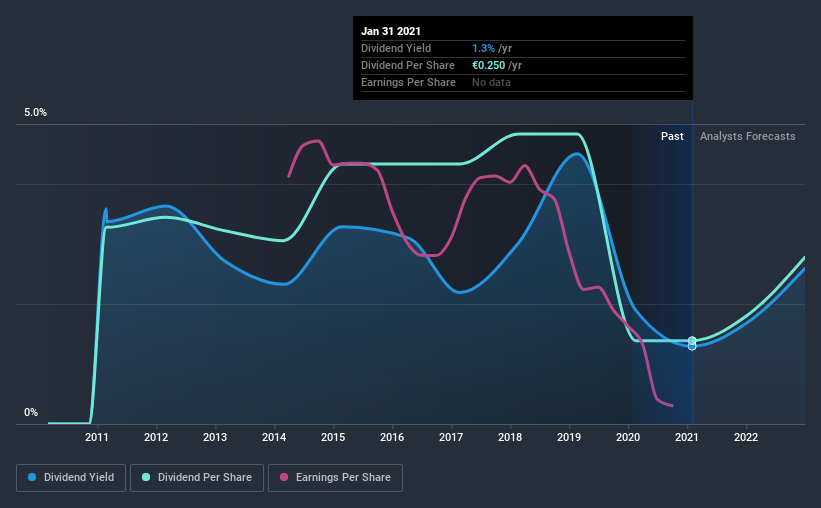Click the 'Past' region label
Viewport: 821px width, 508px height.
click(672, 136)
